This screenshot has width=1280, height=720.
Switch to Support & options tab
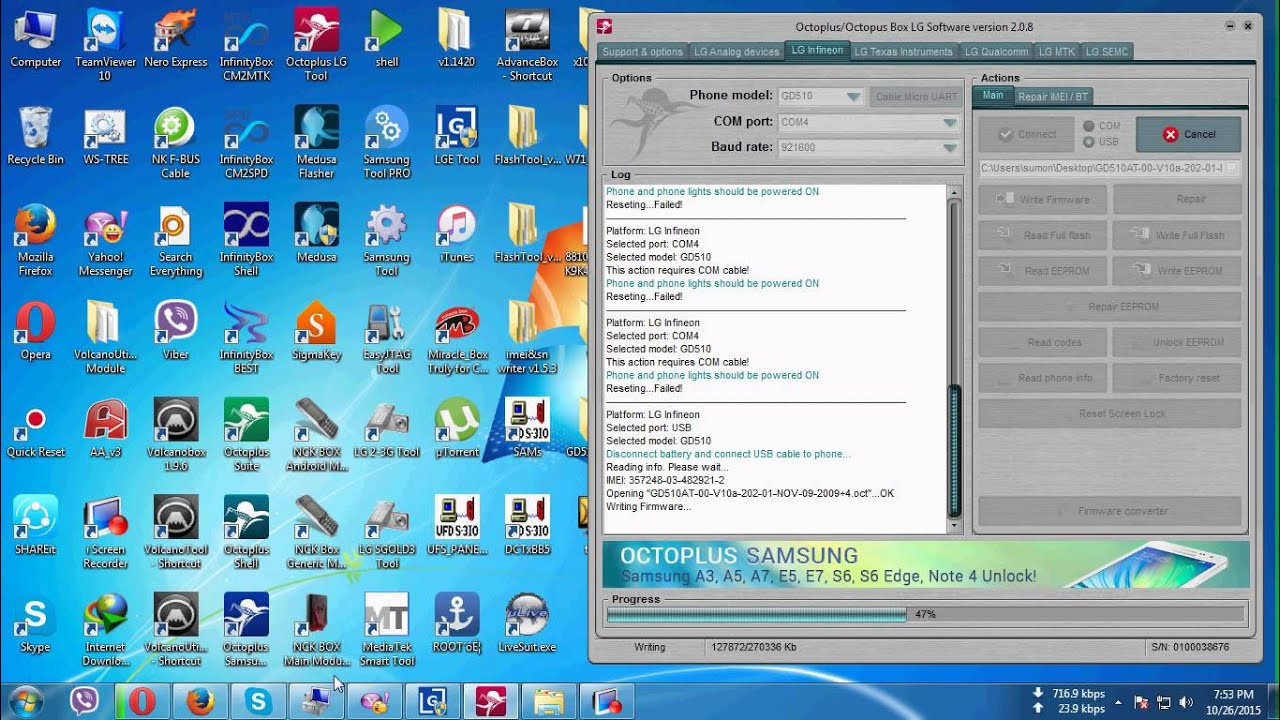point(642,52)
